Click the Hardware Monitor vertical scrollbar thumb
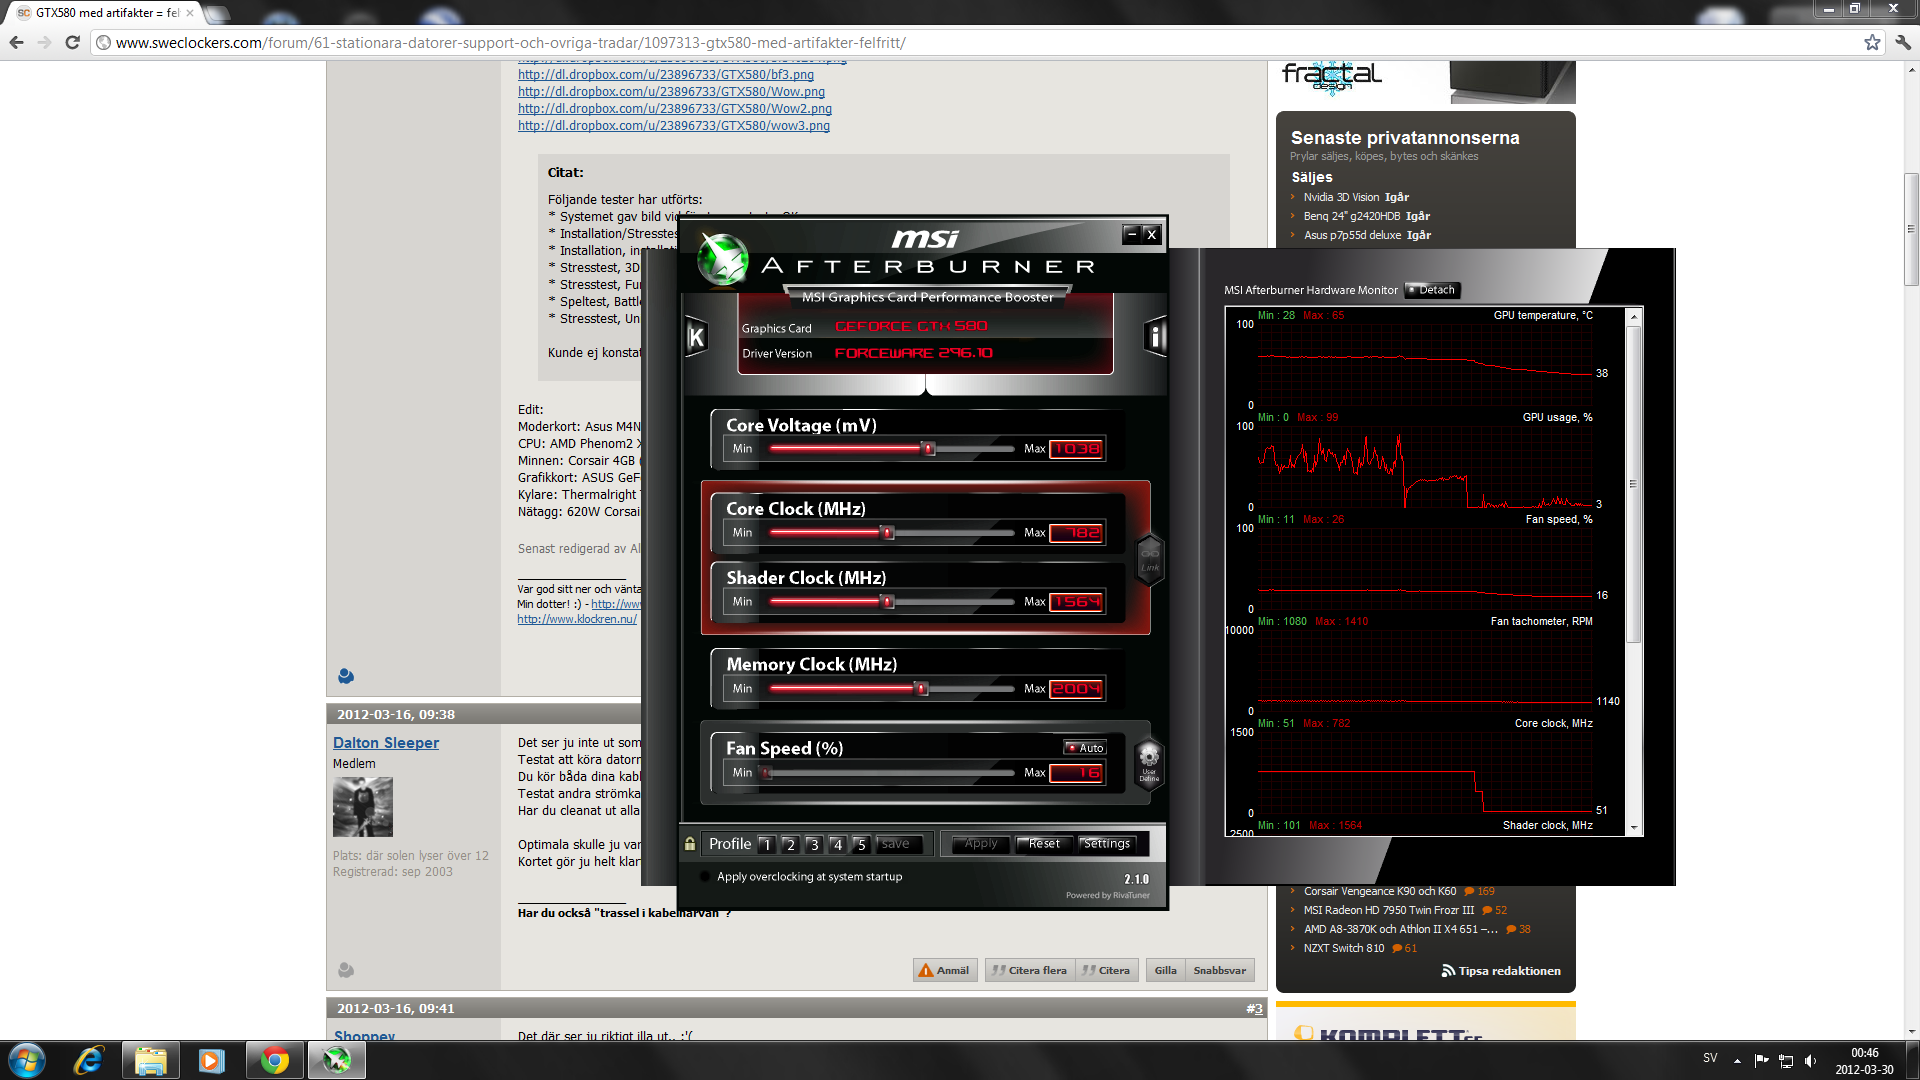 click(x=1635, y=483)
